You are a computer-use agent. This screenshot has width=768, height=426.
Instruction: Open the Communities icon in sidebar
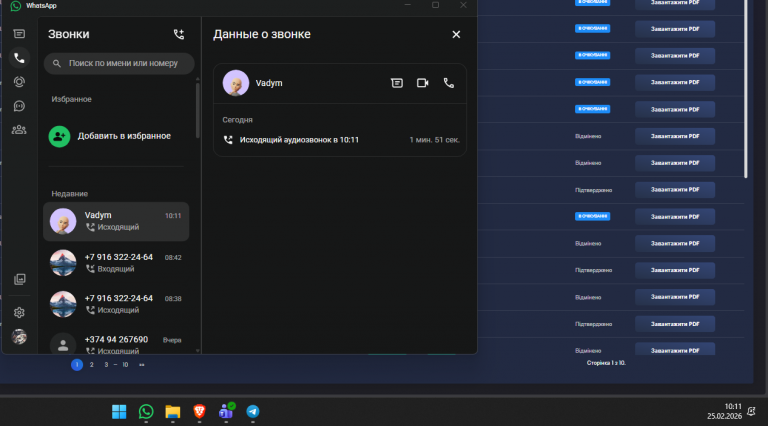[19, 130]
